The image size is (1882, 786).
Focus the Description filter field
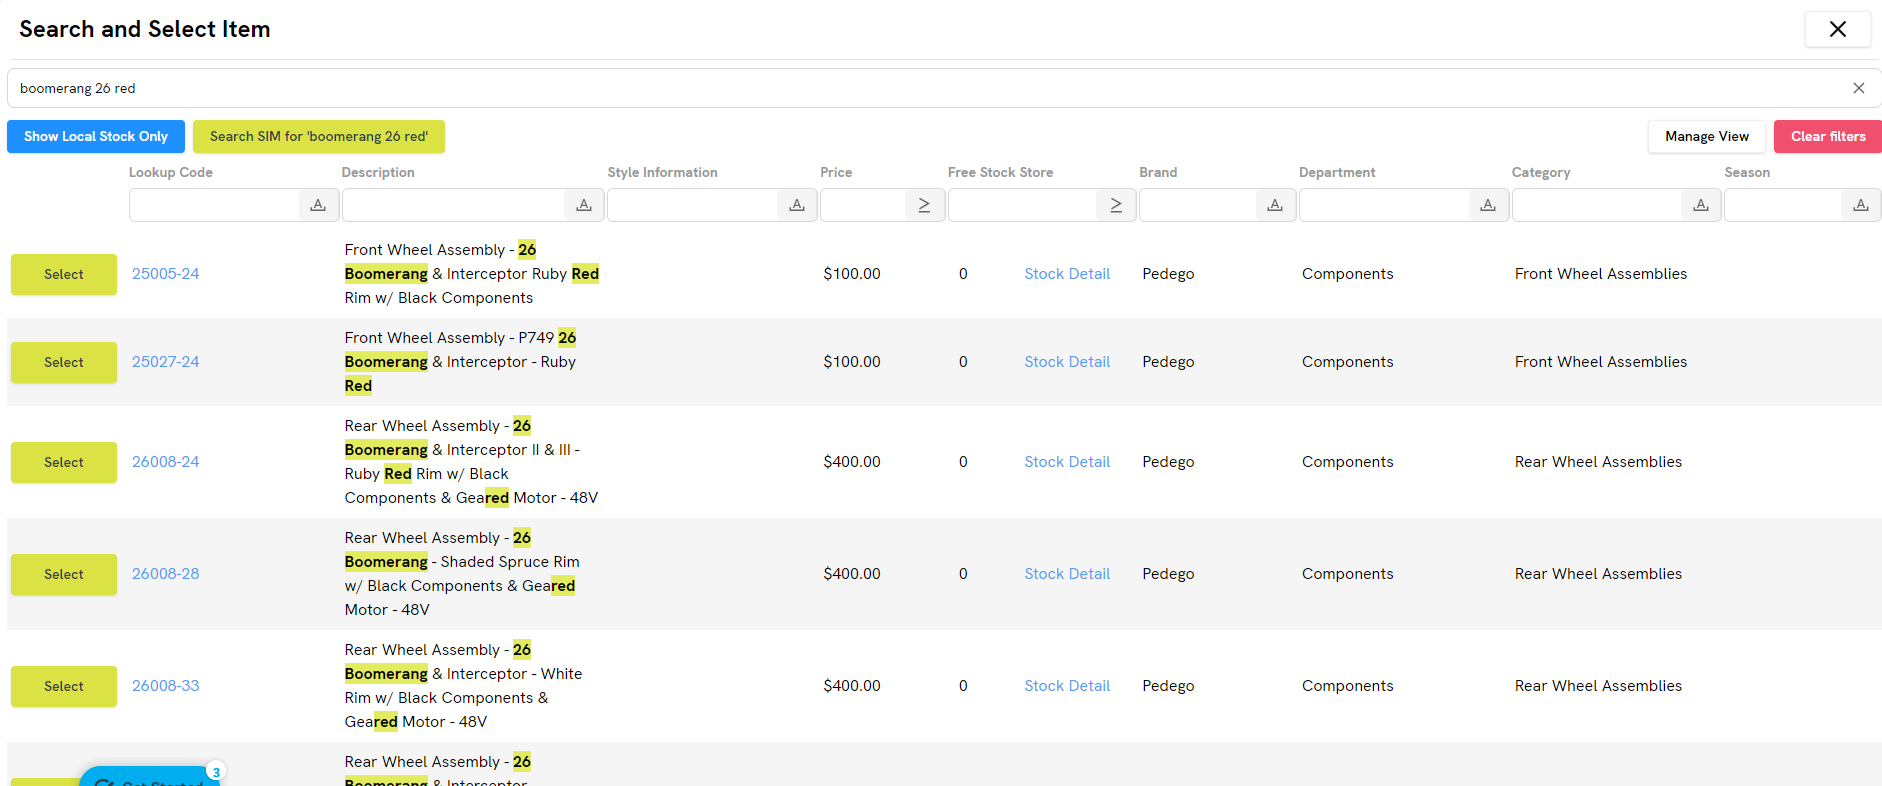point(454,205)
